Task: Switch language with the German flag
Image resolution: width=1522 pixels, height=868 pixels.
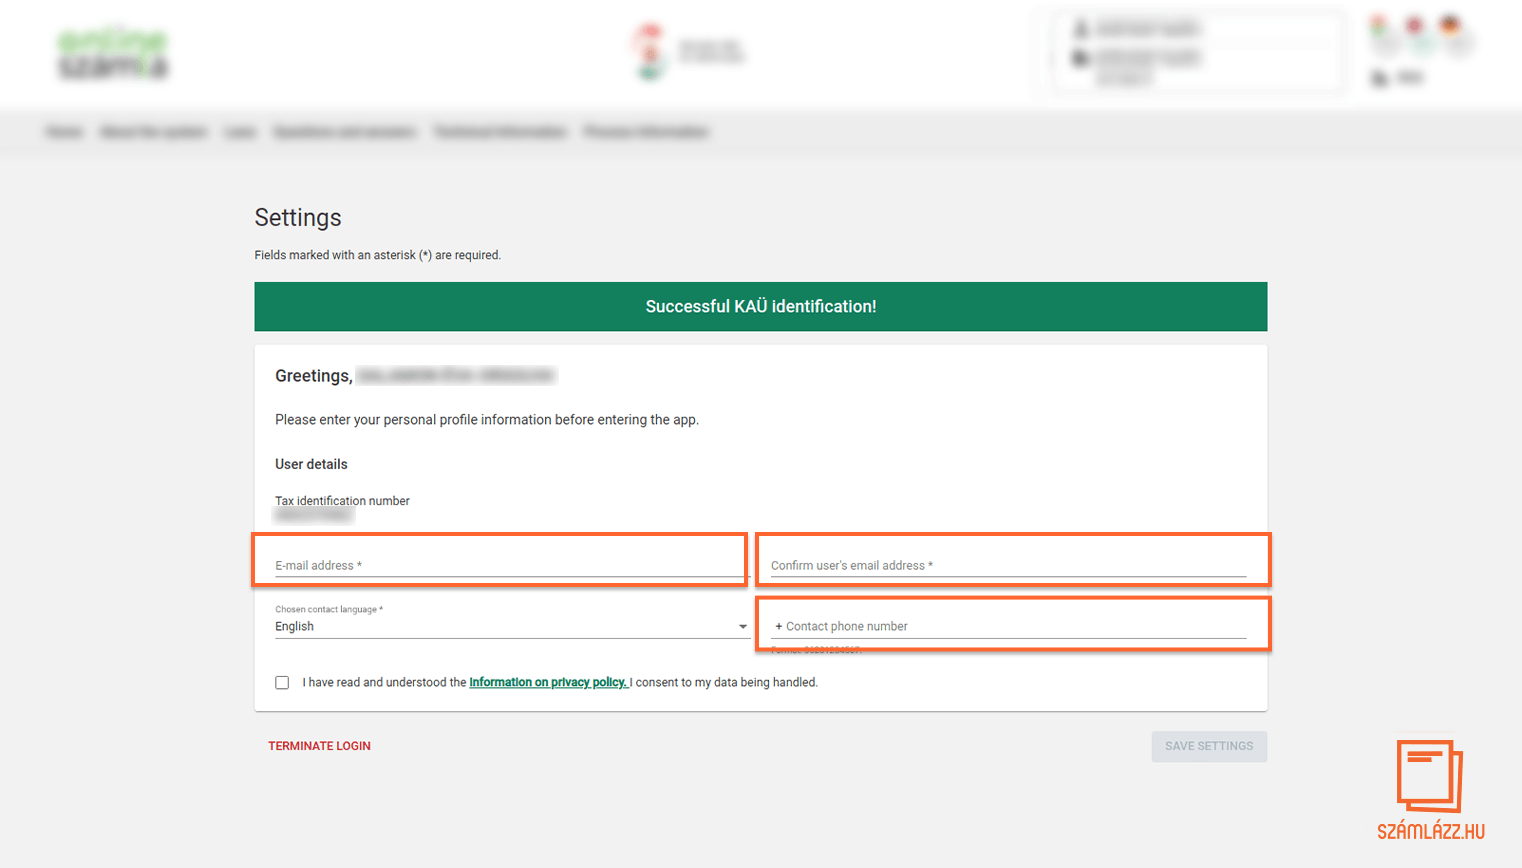Action: click(x=1450, y=26)
